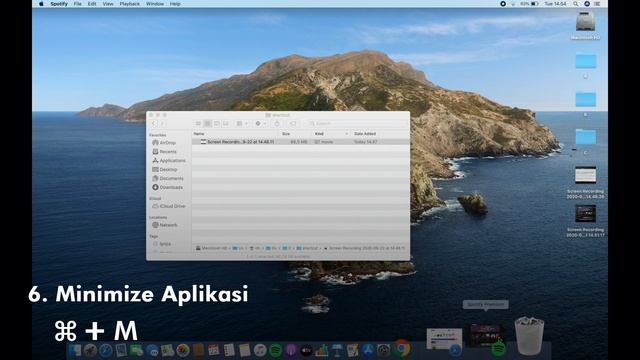The width and height of the screenshot is (640, 360).
Task: Open Finder from the Dock
Action: (x=76, y=350)
